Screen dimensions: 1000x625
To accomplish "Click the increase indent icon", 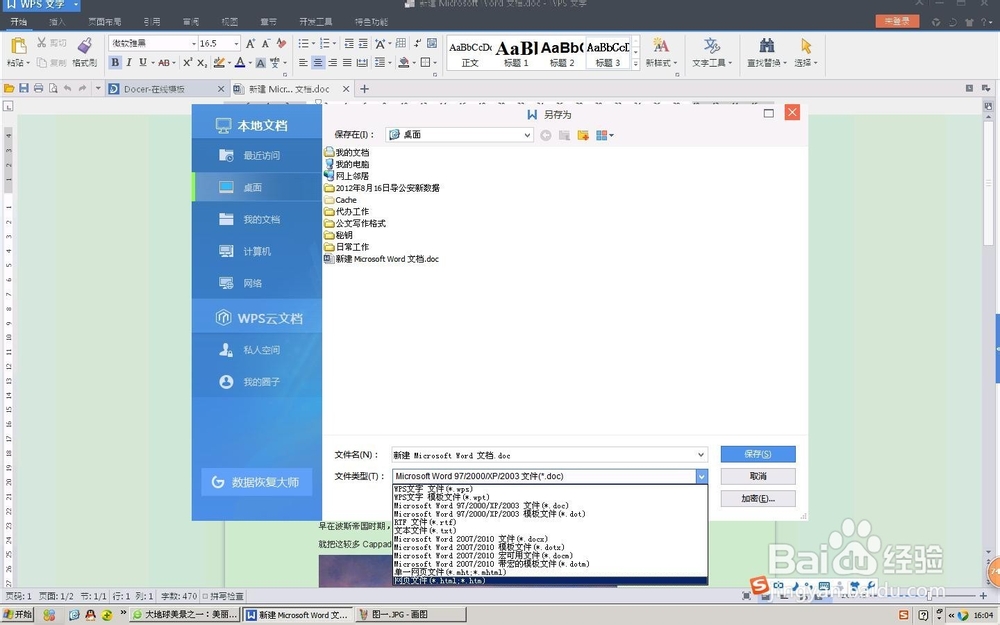I will point(363,43).
